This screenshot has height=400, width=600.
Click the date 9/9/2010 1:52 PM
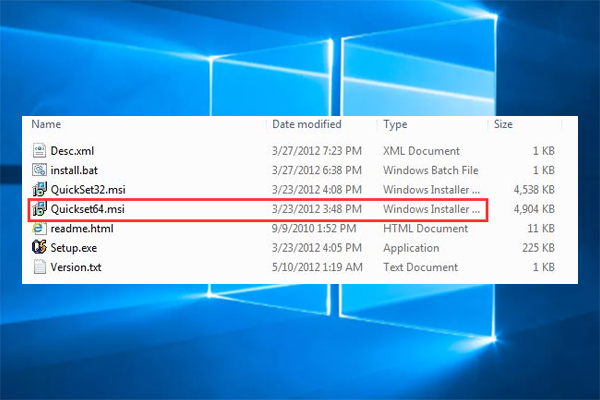[x=314, y=229]
